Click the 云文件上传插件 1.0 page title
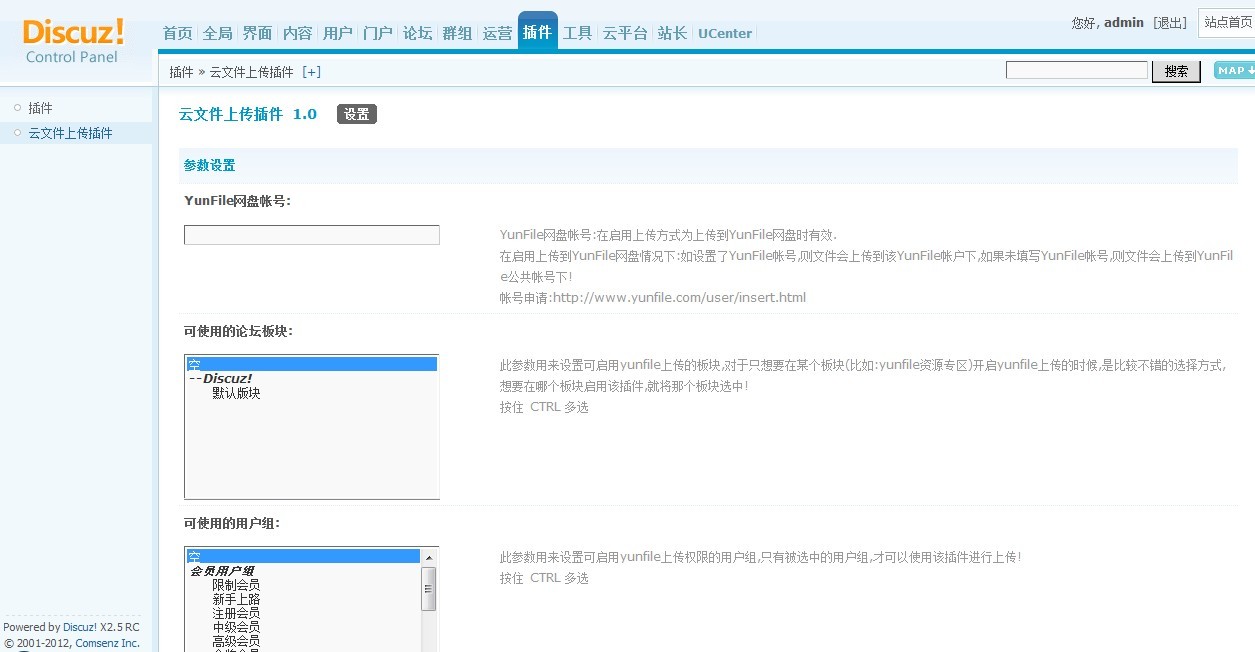 click(x=248, y=114)
